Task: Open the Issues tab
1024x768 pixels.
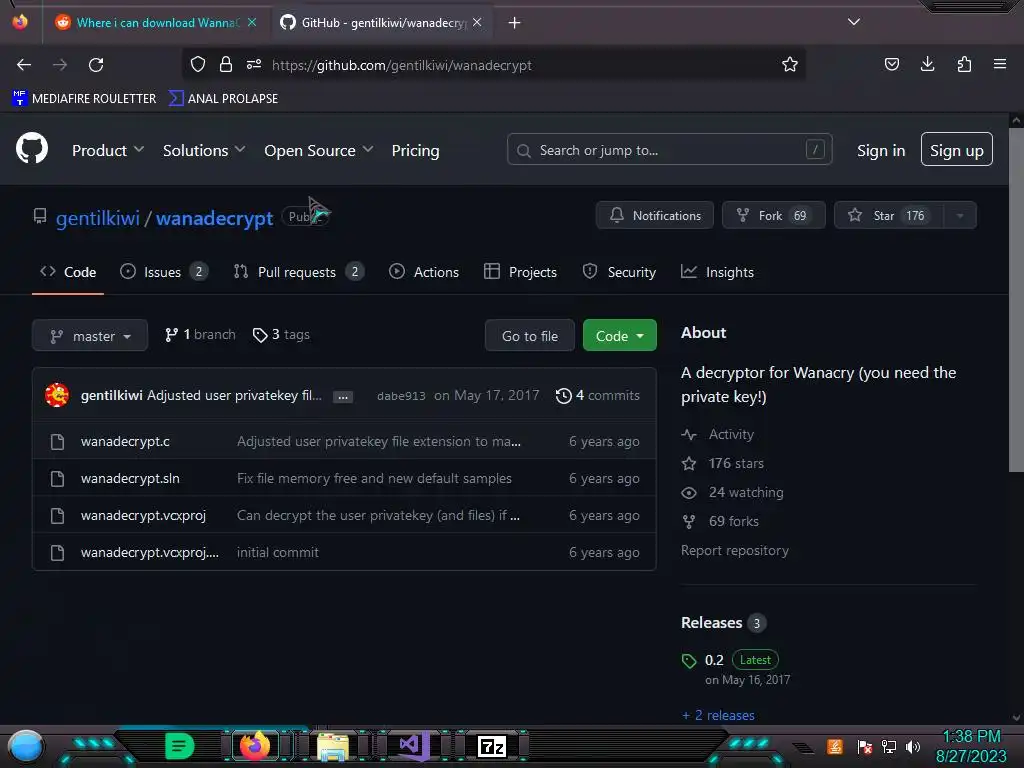Action: pos(165,272)
